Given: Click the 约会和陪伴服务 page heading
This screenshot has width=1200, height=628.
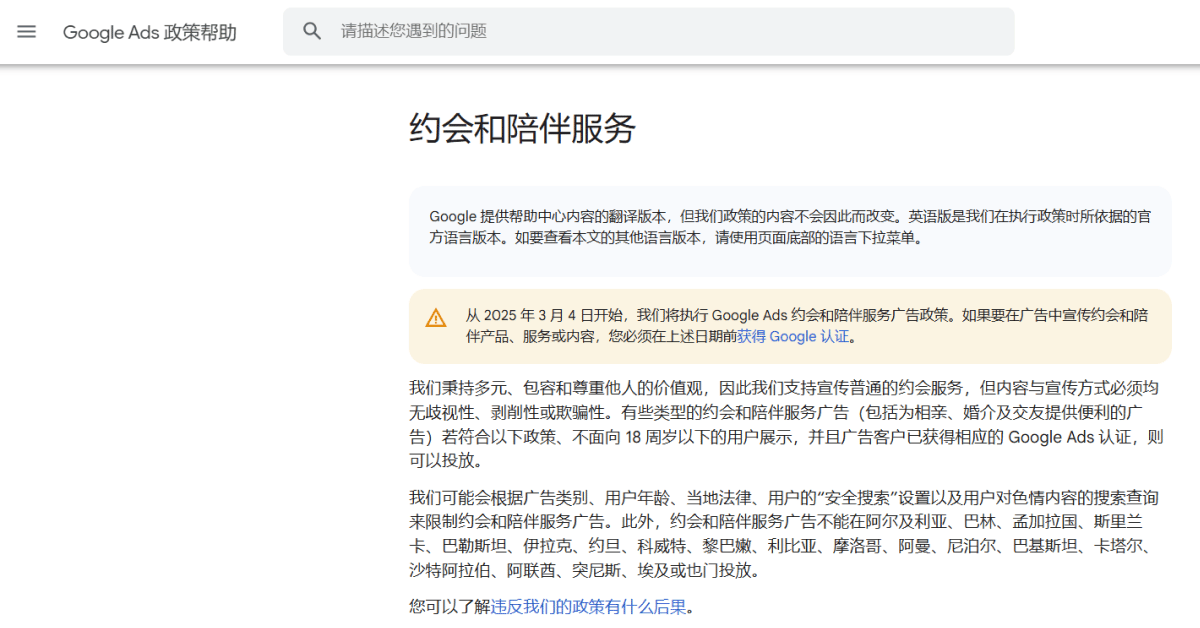Looking at the screenshot, I should (523, 129).
